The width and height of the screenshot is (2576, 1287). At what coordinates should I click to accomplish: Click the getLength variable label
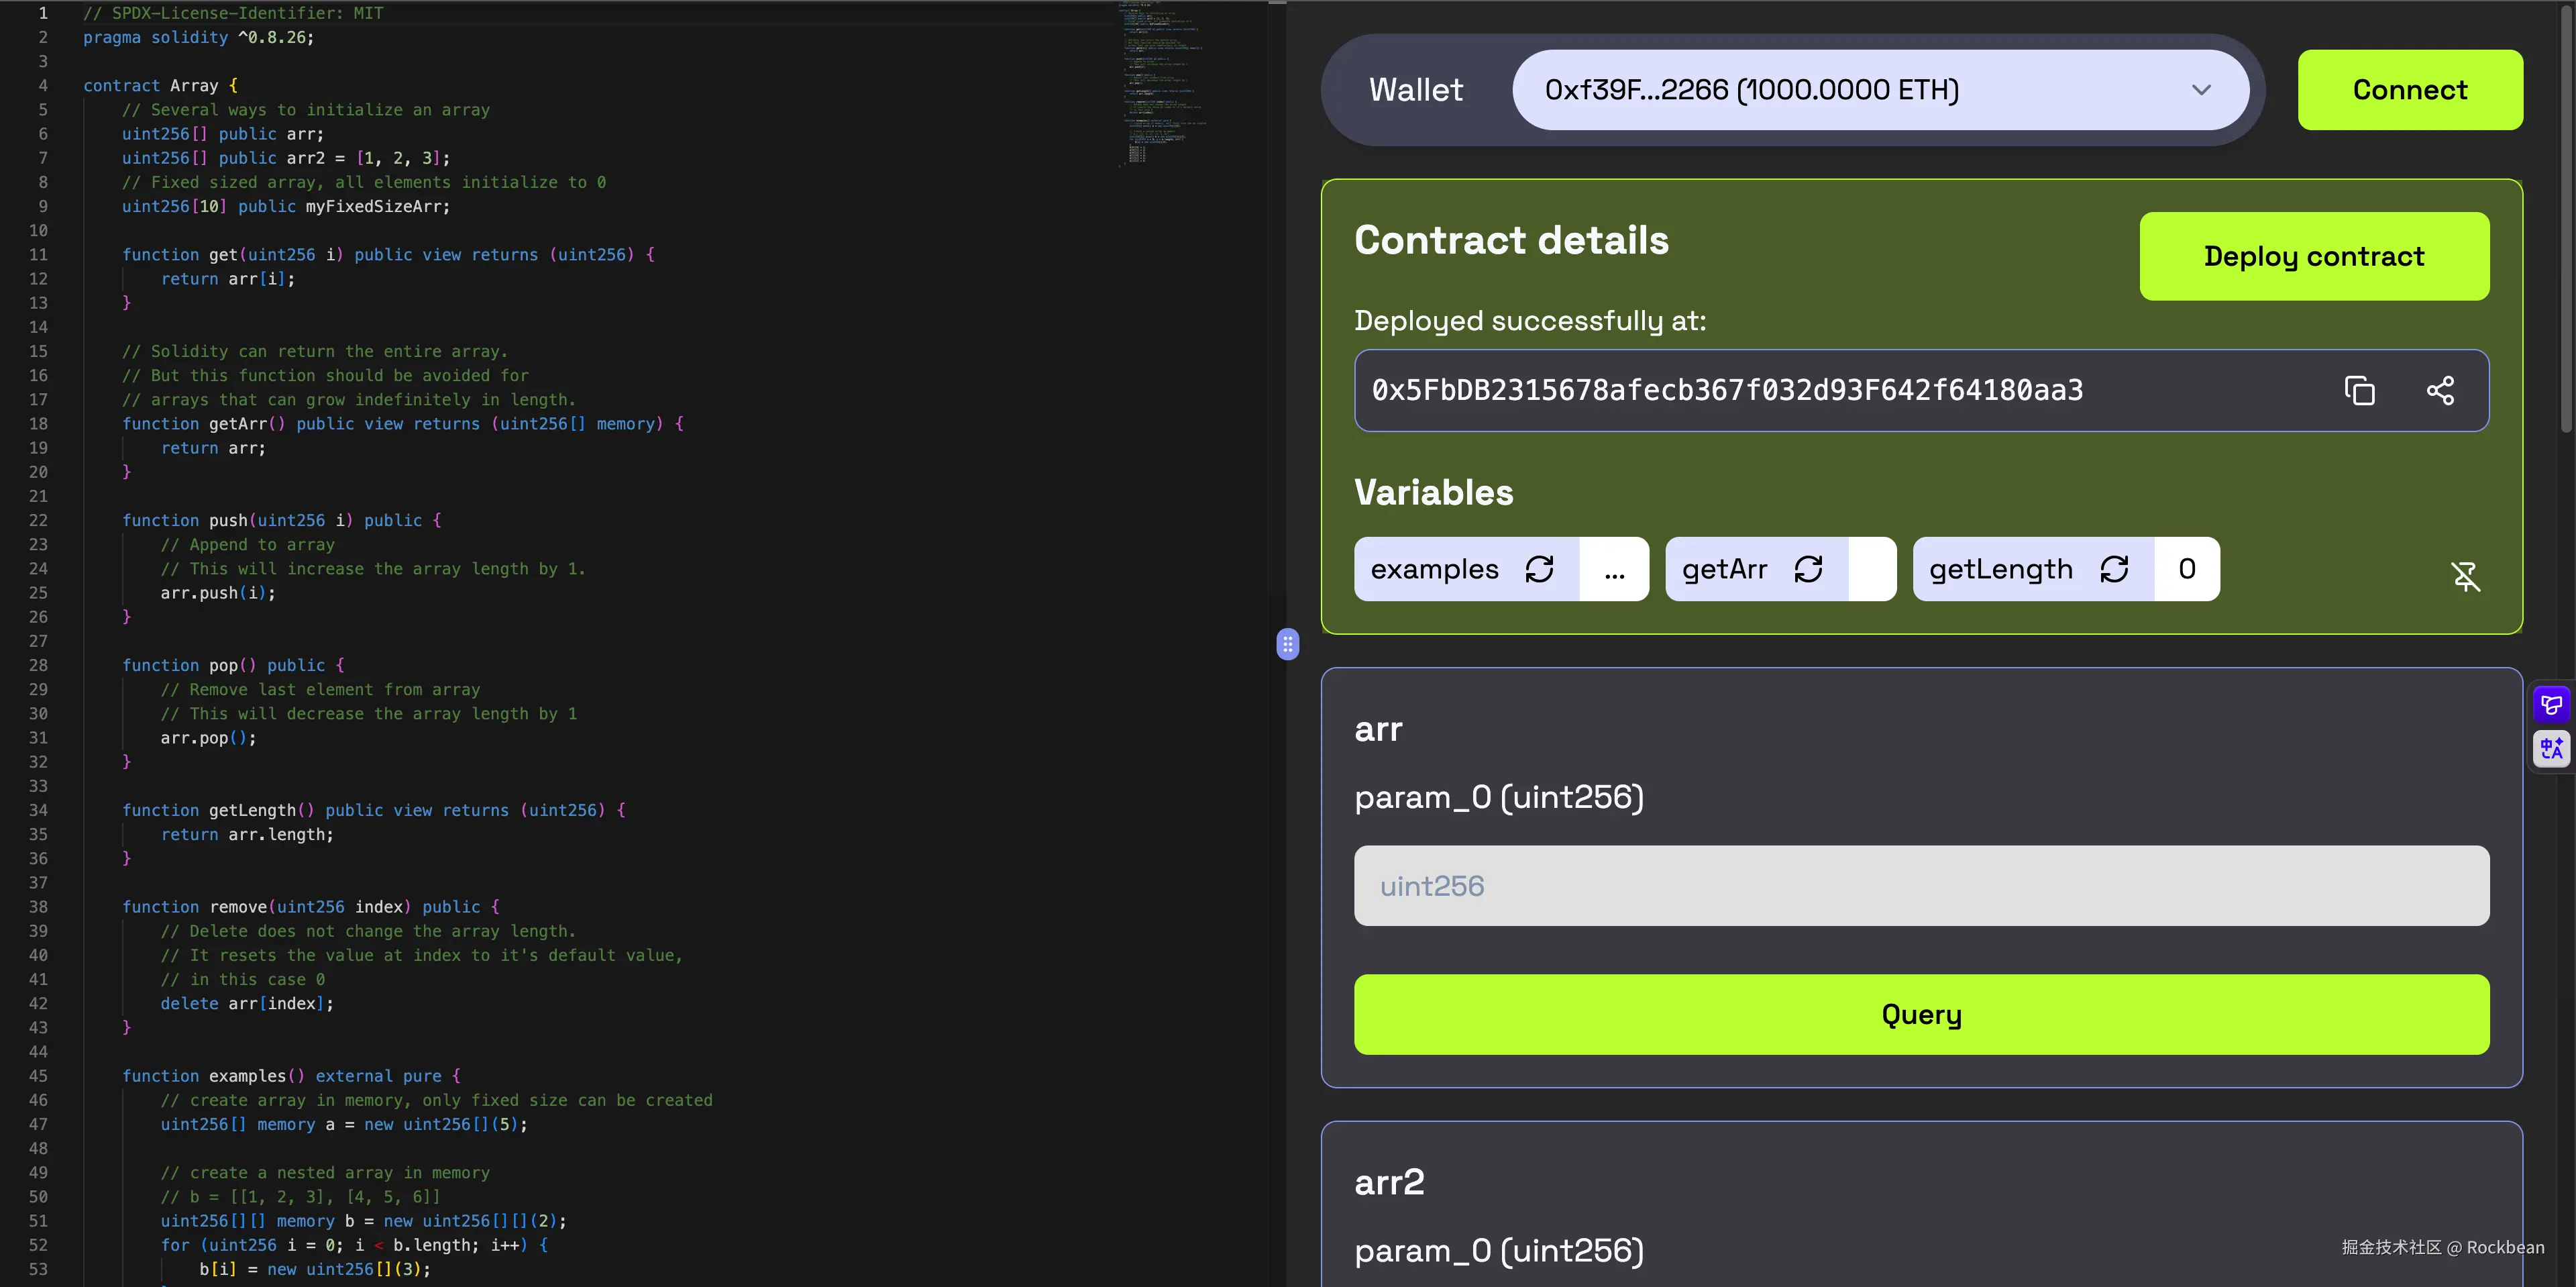tap(2000, 569)
